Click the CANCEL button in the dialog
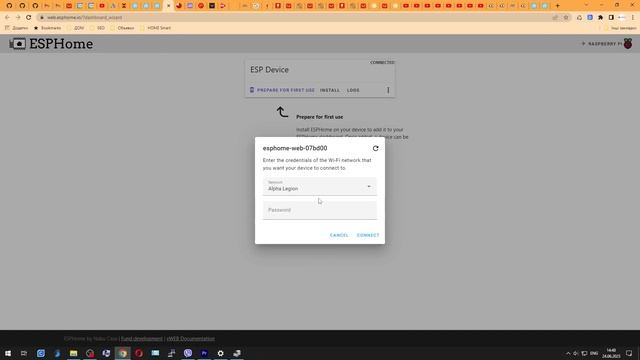Screen dimensions: 640x360 pyautogui.click(x=339, y=235)
